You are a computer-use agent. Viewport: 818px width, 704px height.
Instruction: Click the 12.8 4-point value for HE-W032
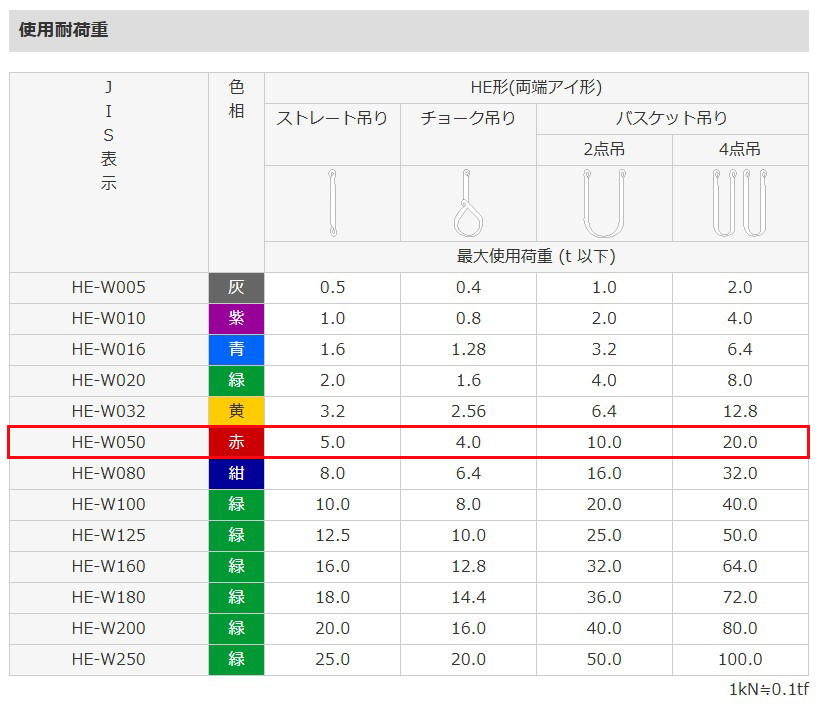click(x=740, y=411)
